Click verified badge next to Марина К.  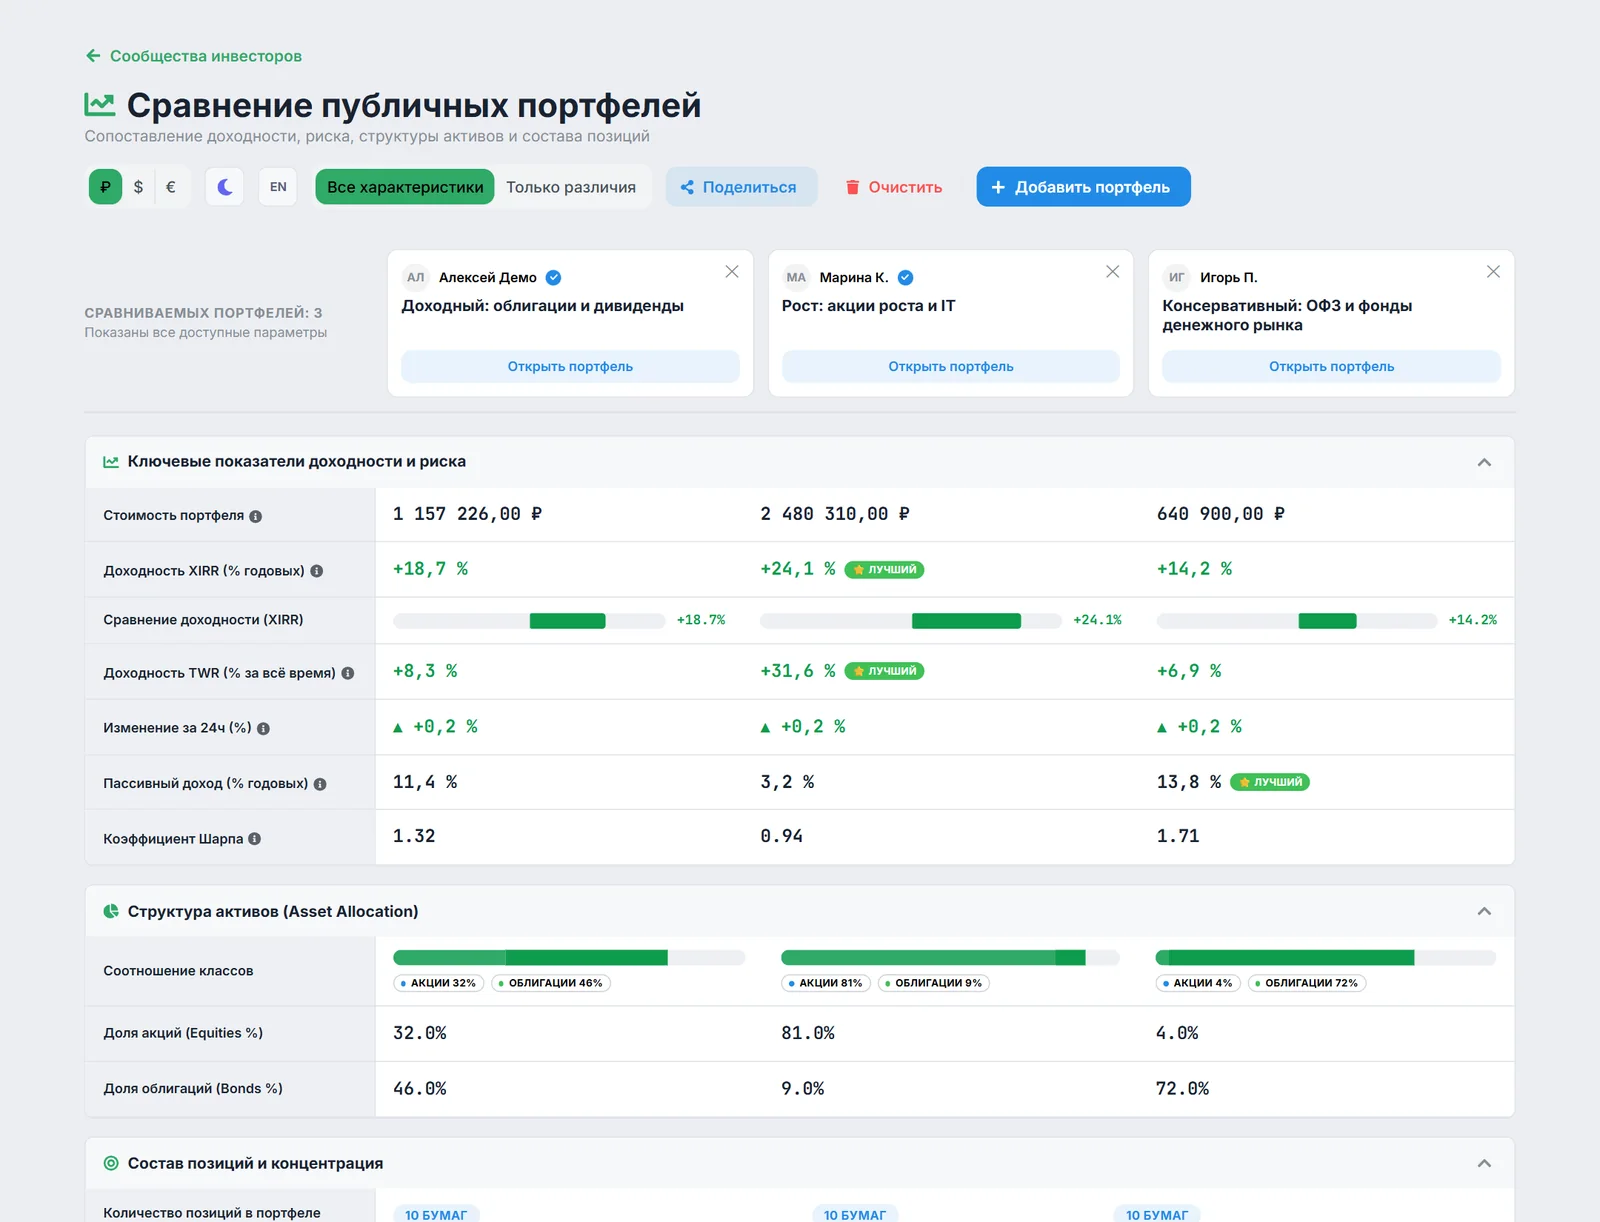(905, 278)
